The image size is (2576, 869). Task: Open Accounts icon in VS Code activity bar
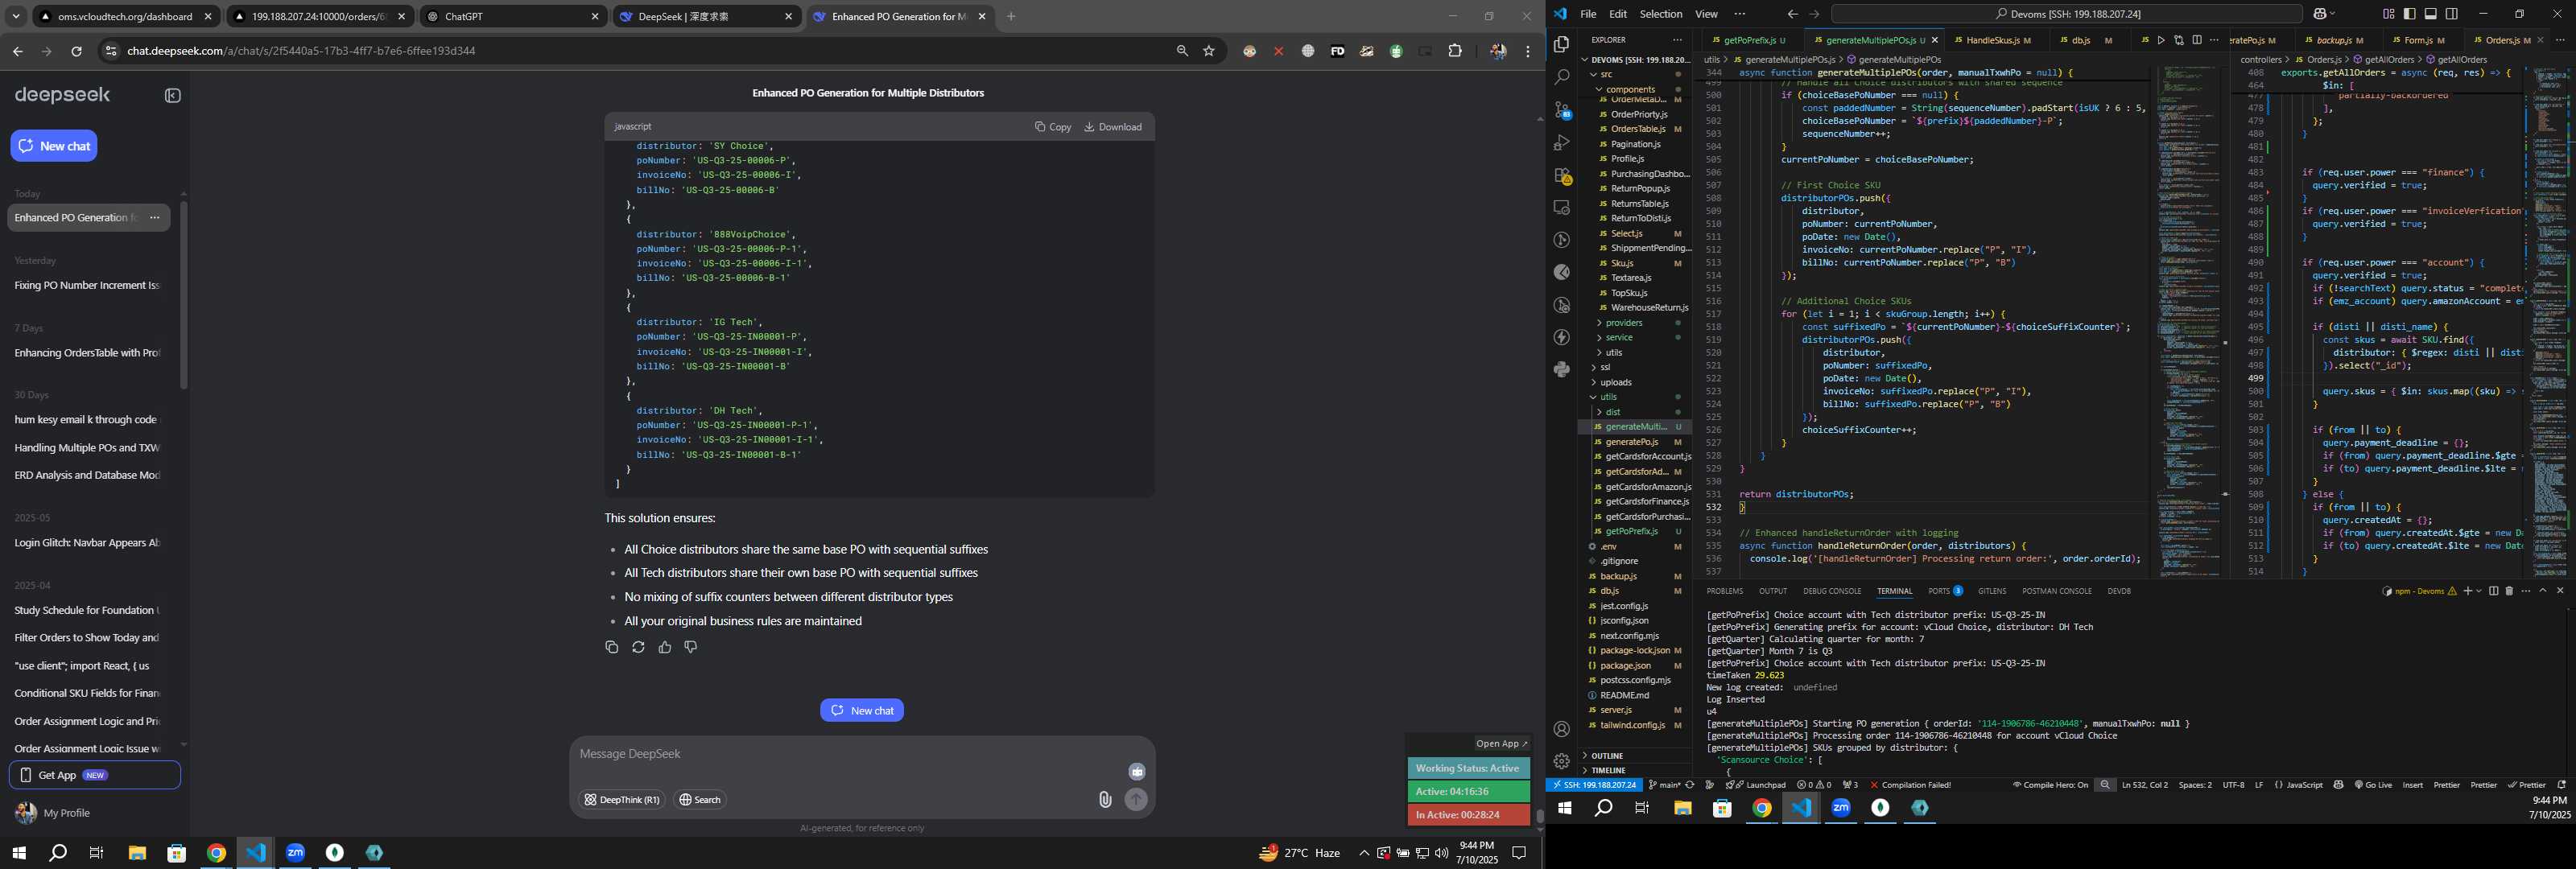click(1561, 729)
